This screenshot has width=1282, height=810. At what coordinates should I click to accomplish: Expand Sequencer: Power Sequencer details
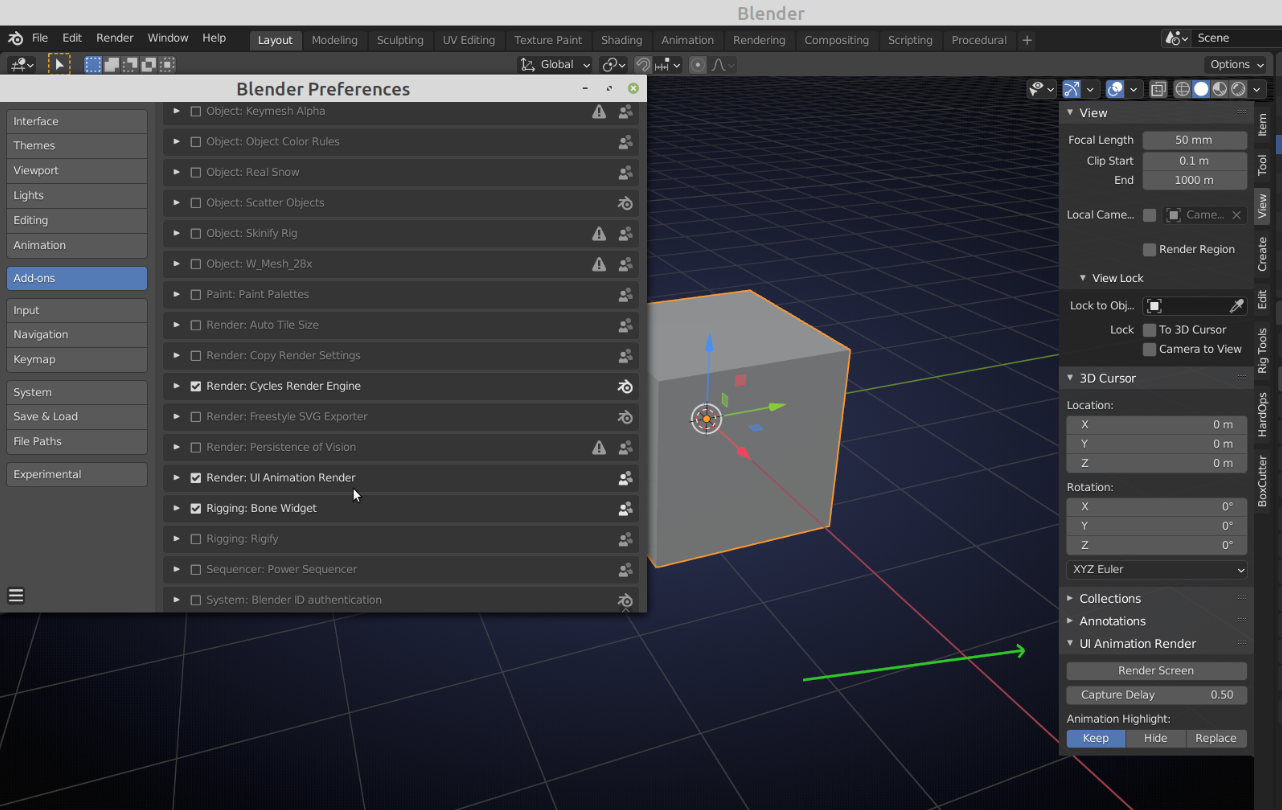point(177,569)
